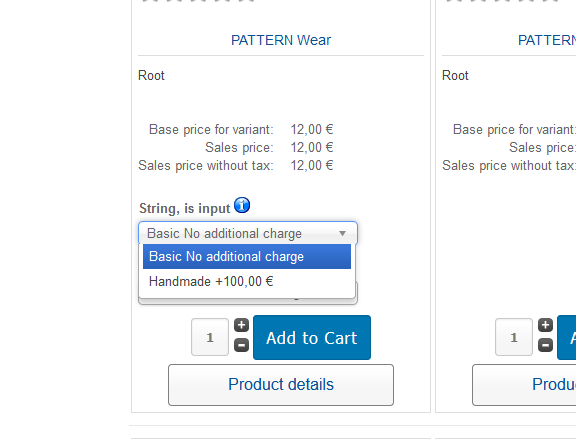
Task: Open Product details for PATTERN Wear
Action: point(281,385)
